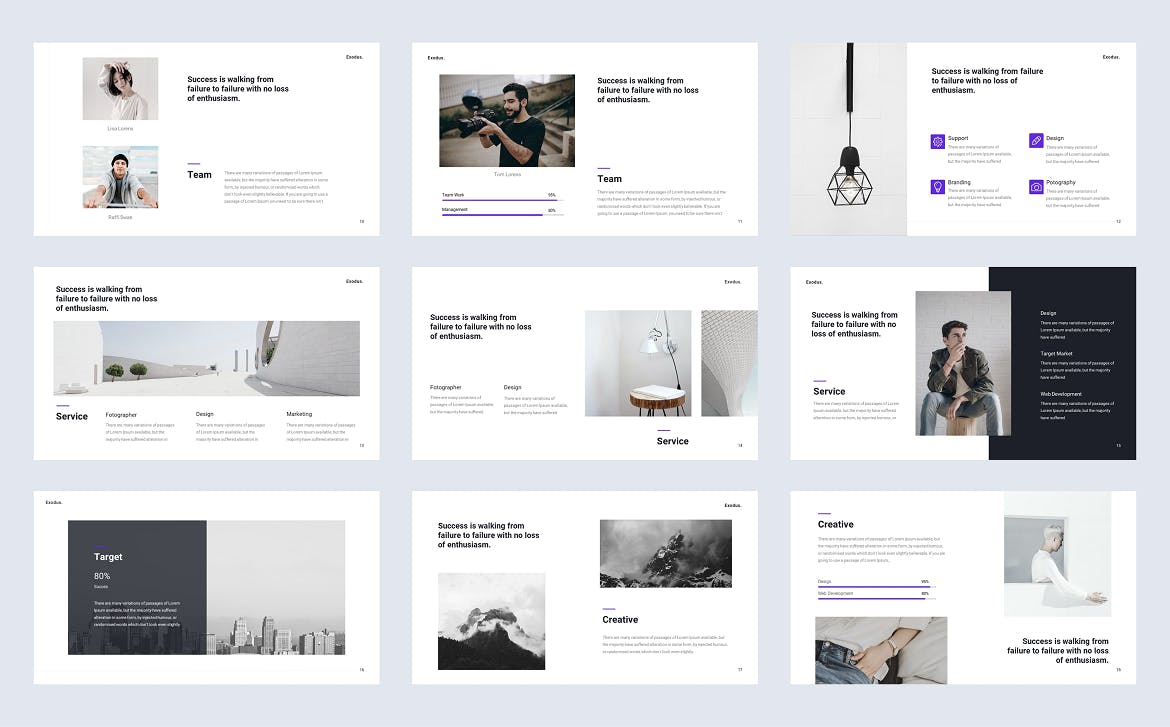Click the Exodus logo on the first slide
Image resolution: width=1170 pixels, height=727 pixels.
point(355,58)
